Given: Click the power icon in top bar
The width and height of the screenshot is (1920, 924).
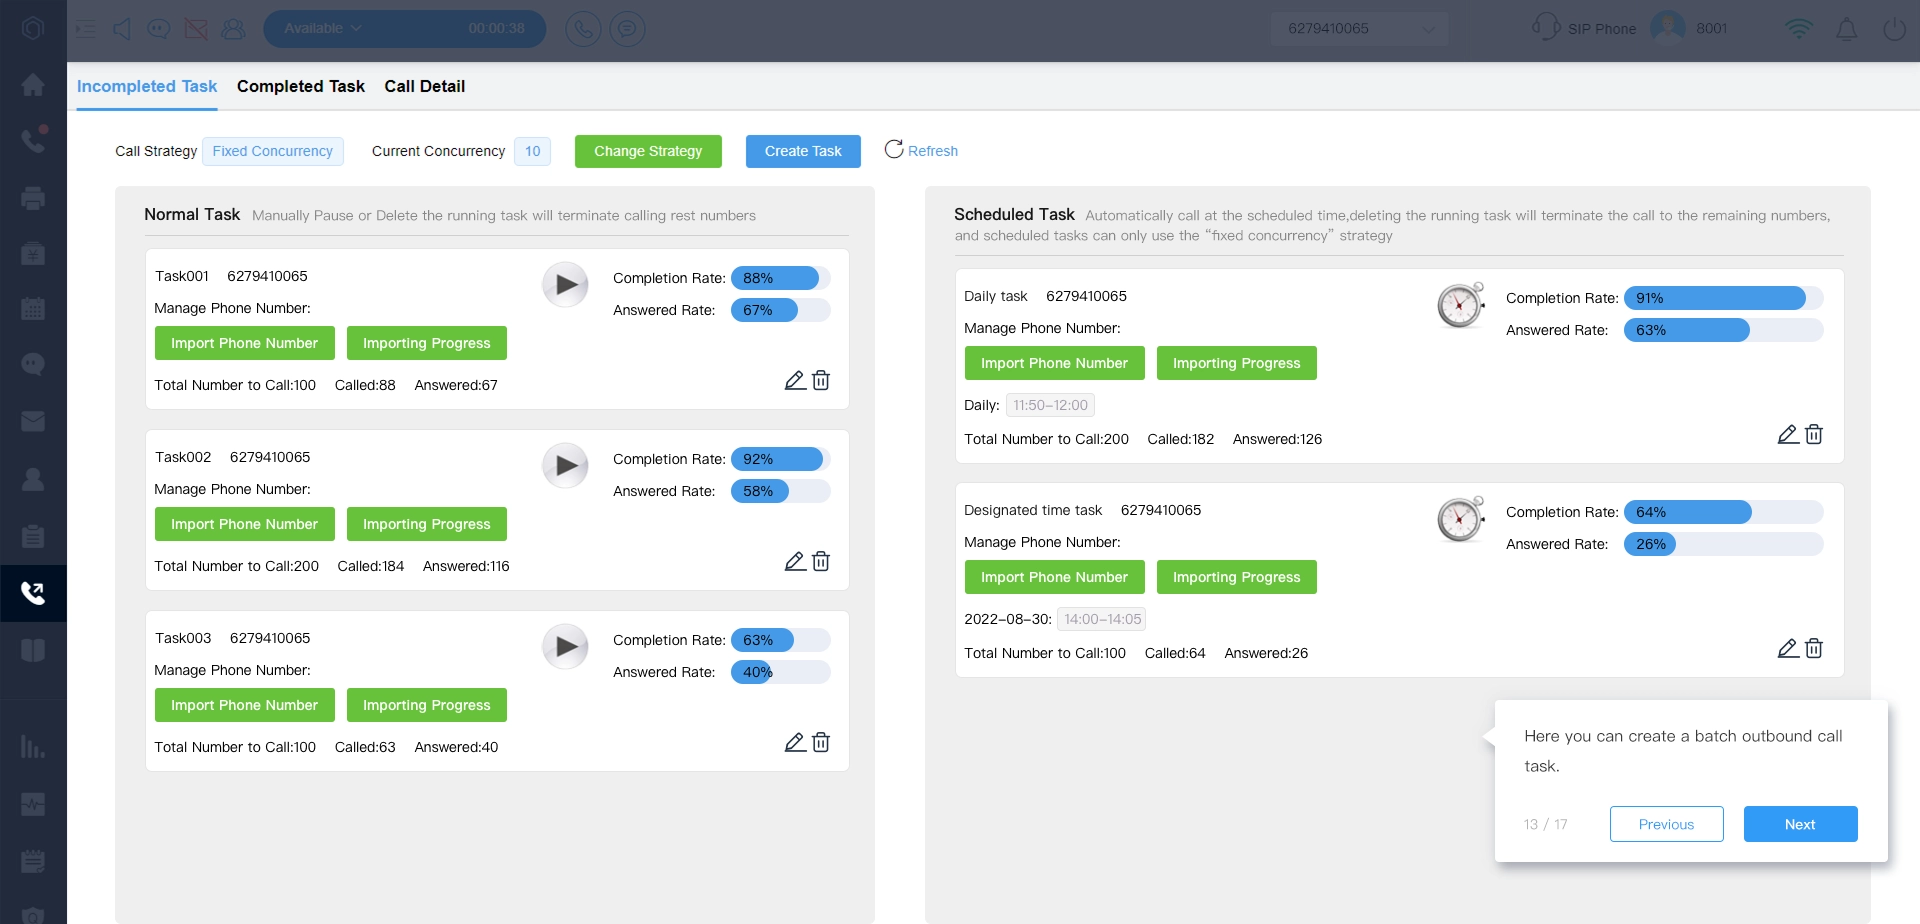Looking at the screenshot, I should [1894, 29].
